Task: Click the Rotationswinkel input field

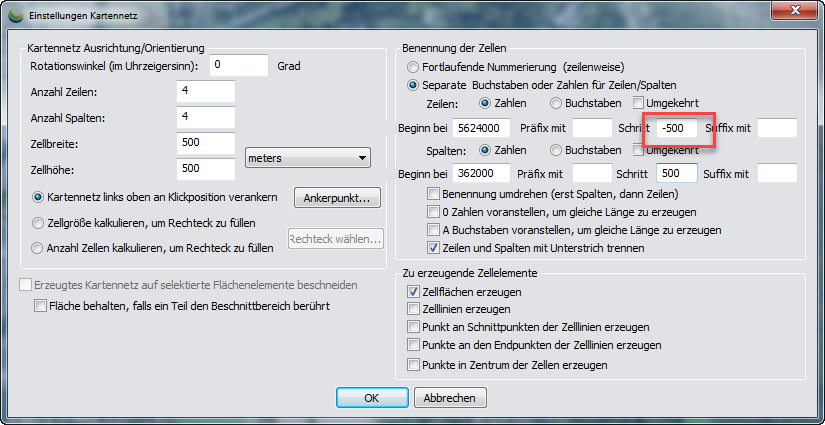Action: pyautogui.click(x=239, y=66)
